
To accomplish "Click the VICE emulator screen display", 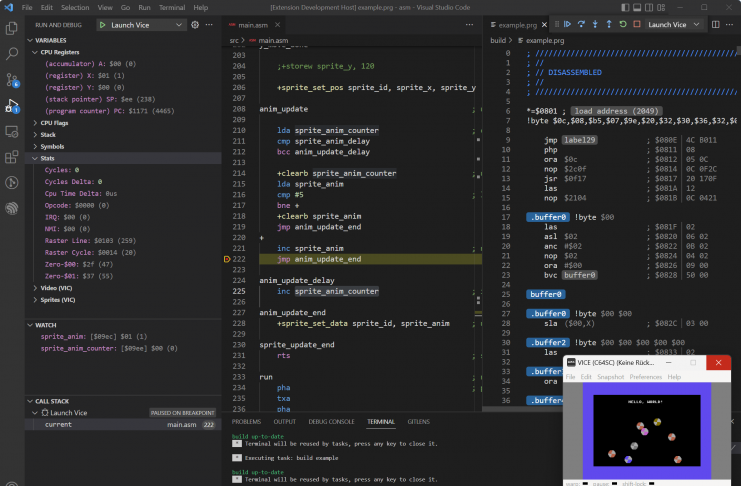I will pos(646,431).
